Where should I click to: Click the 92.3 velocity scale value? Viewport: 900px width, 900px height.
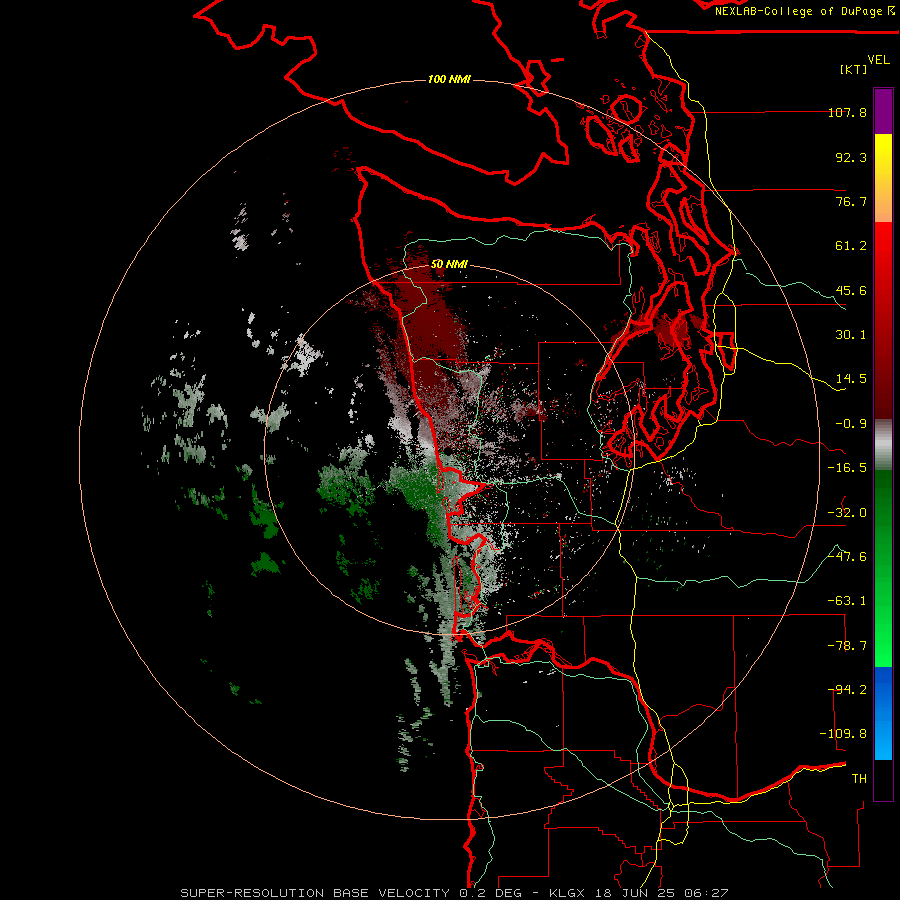pyautogui.click(x=851, y=157)
